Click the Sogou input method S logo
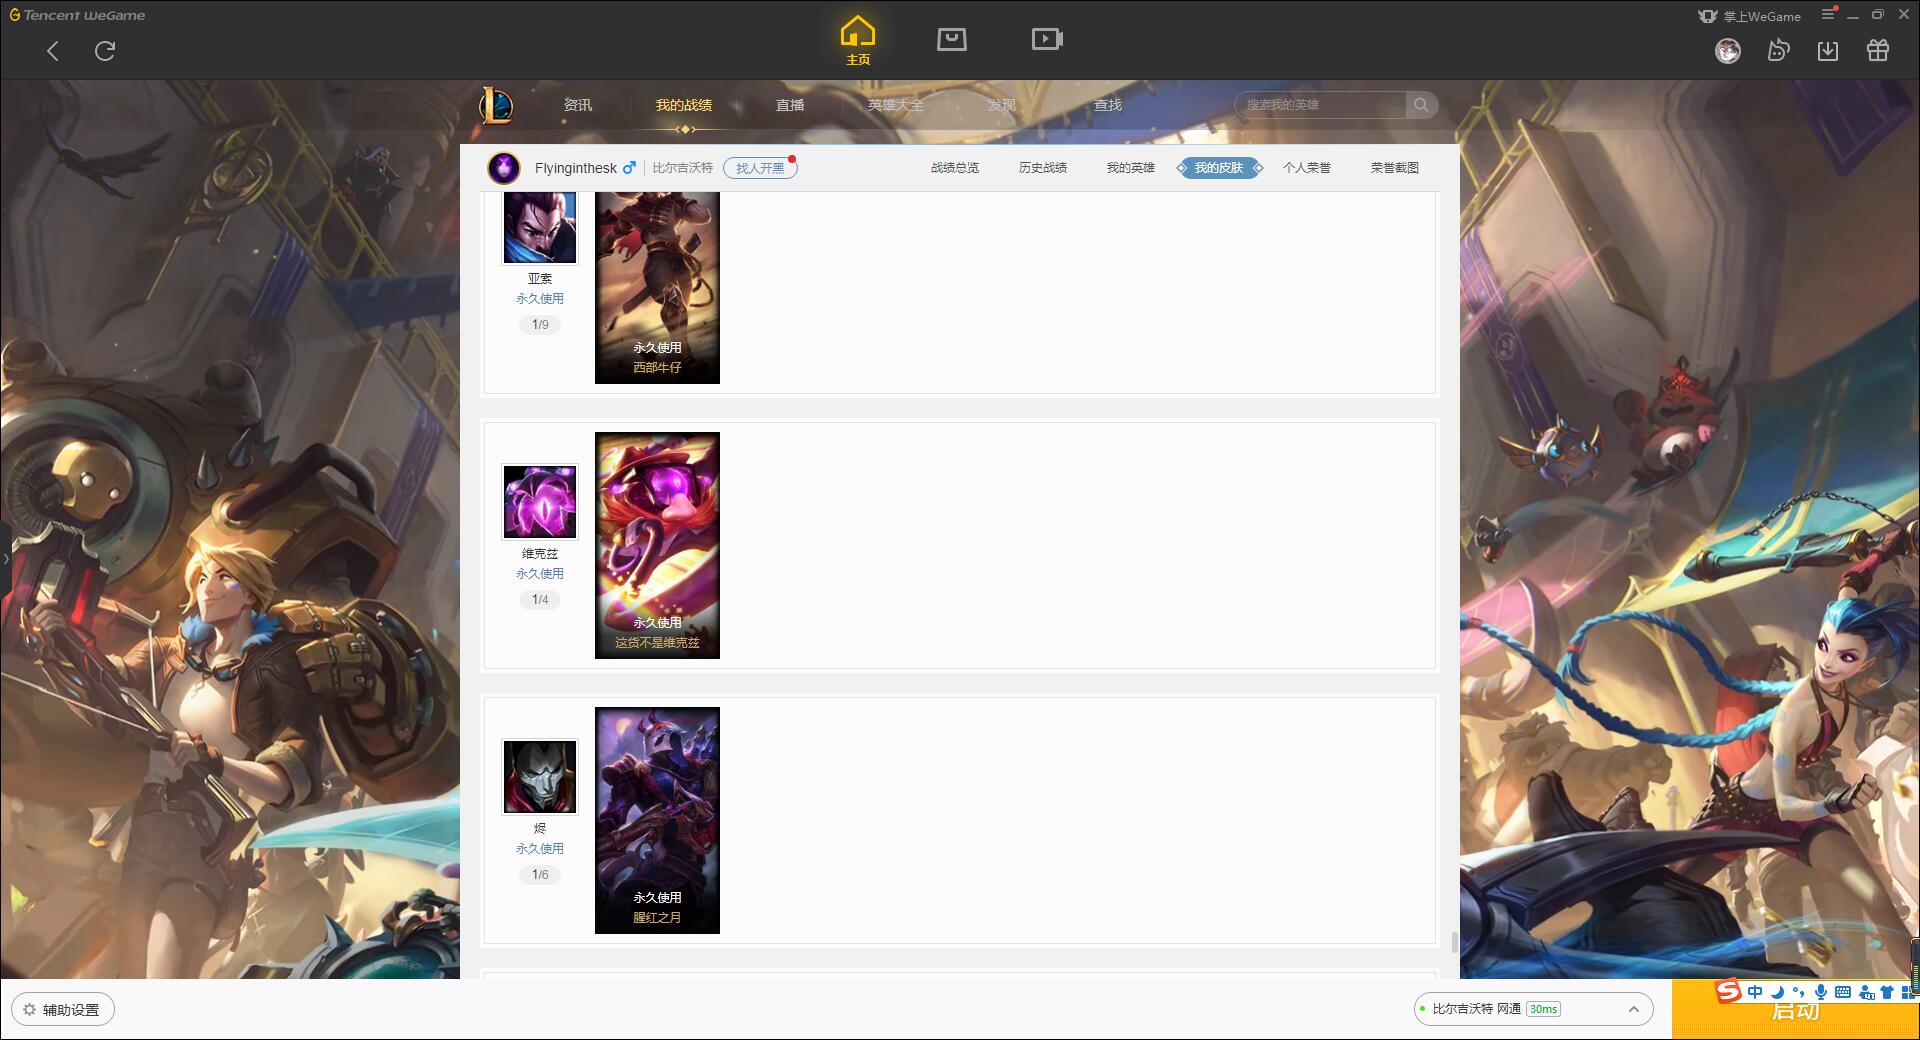Viewport: 1920px width, 1040px height. [x=1729, y=991]
